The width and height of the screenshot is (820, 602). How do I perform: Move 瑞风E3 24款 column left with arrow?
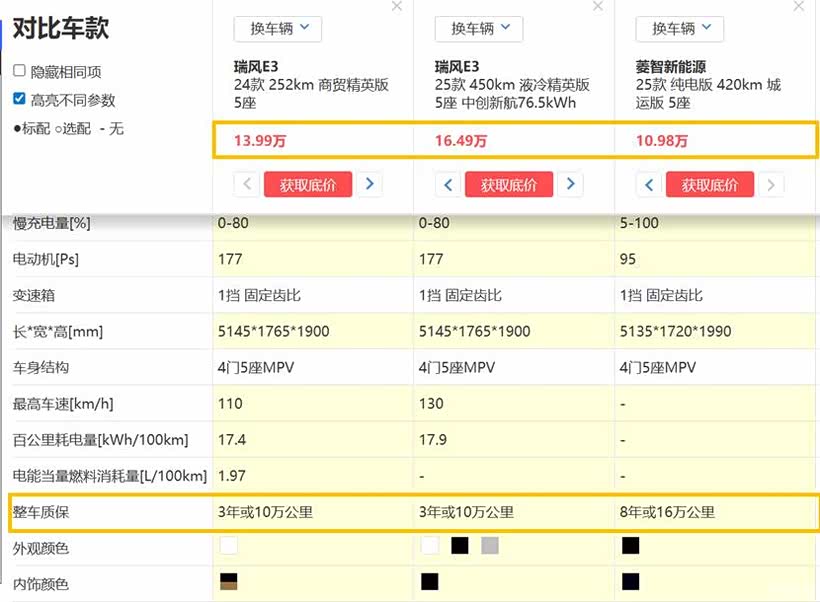click(247, 184)
